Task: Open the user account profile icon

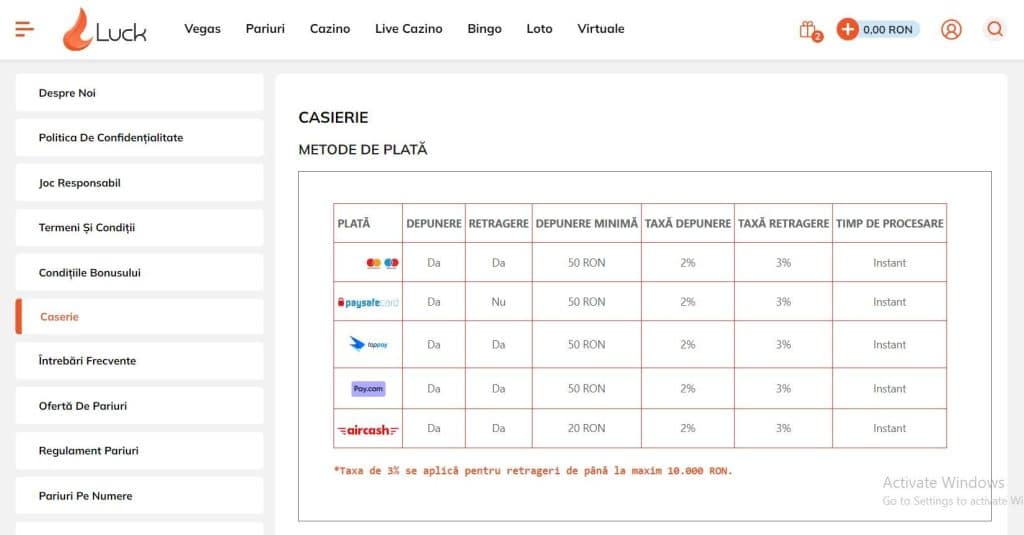Action: (951, 29)
